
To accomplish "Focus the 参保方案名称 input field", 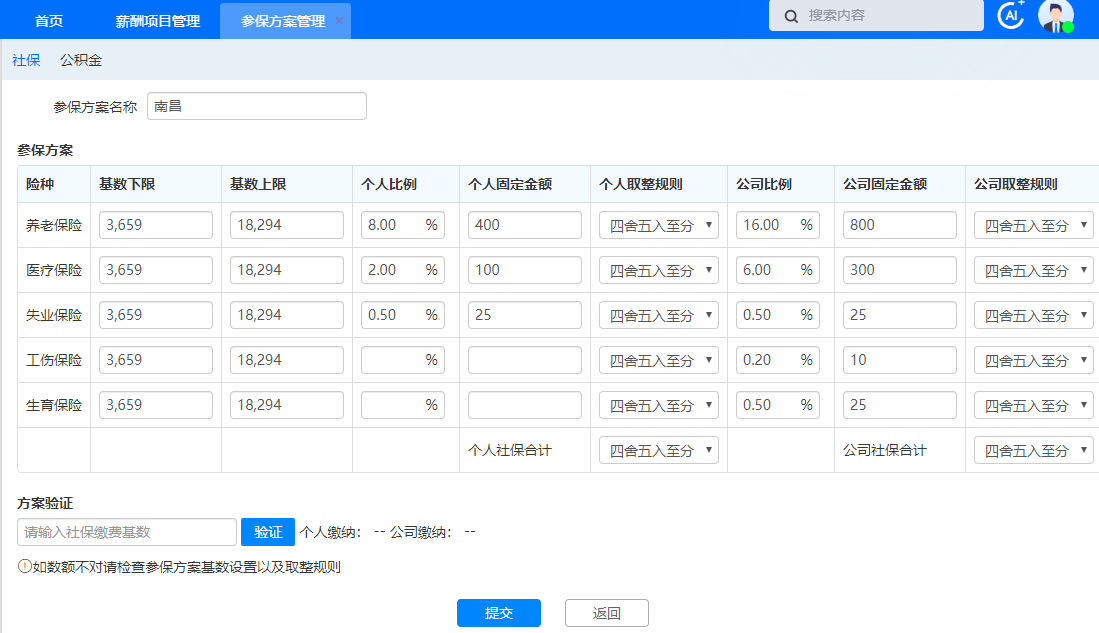I will pos(256,106).
